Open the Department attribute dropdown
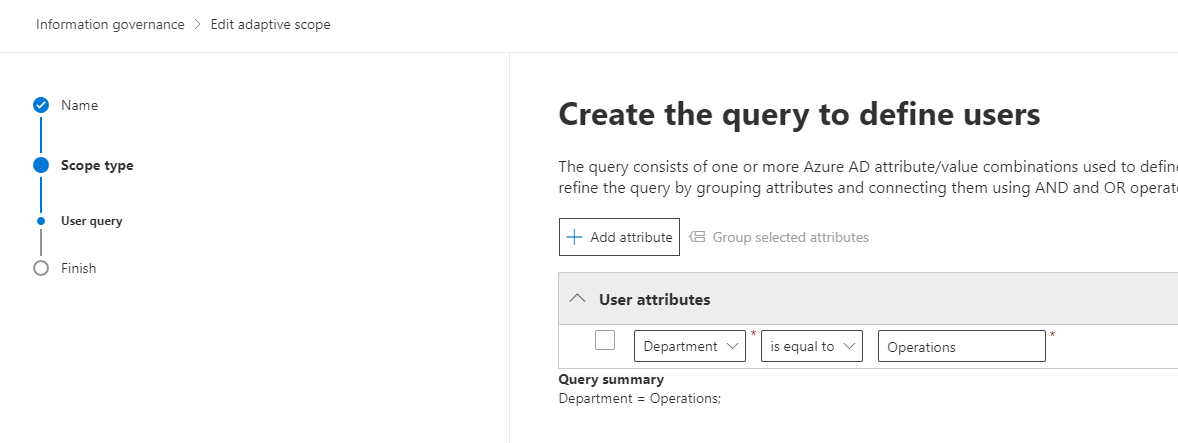Screen dimensions: 1178x443 tap(690, 346)
